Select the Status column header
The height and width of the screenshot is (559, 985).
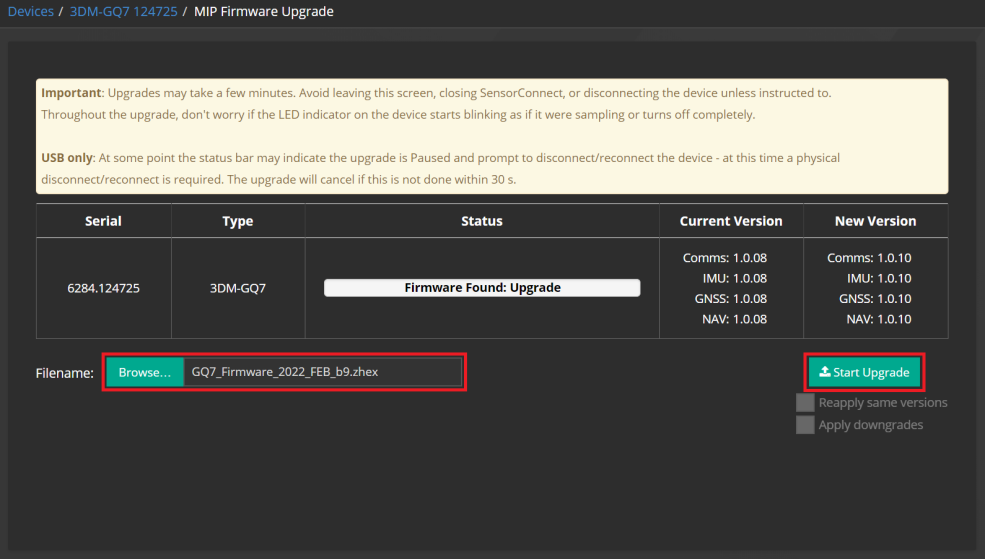coord(482,221)
